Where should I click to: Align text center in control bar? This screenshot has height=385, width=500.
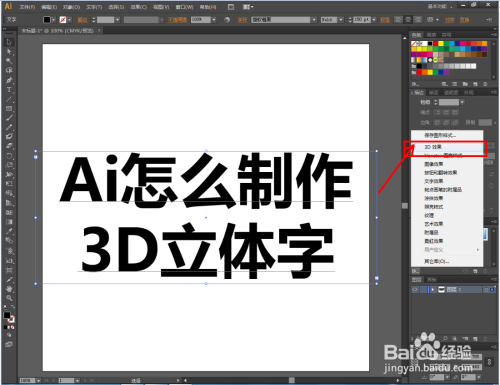pyautogui.click(x=408, y=20)
